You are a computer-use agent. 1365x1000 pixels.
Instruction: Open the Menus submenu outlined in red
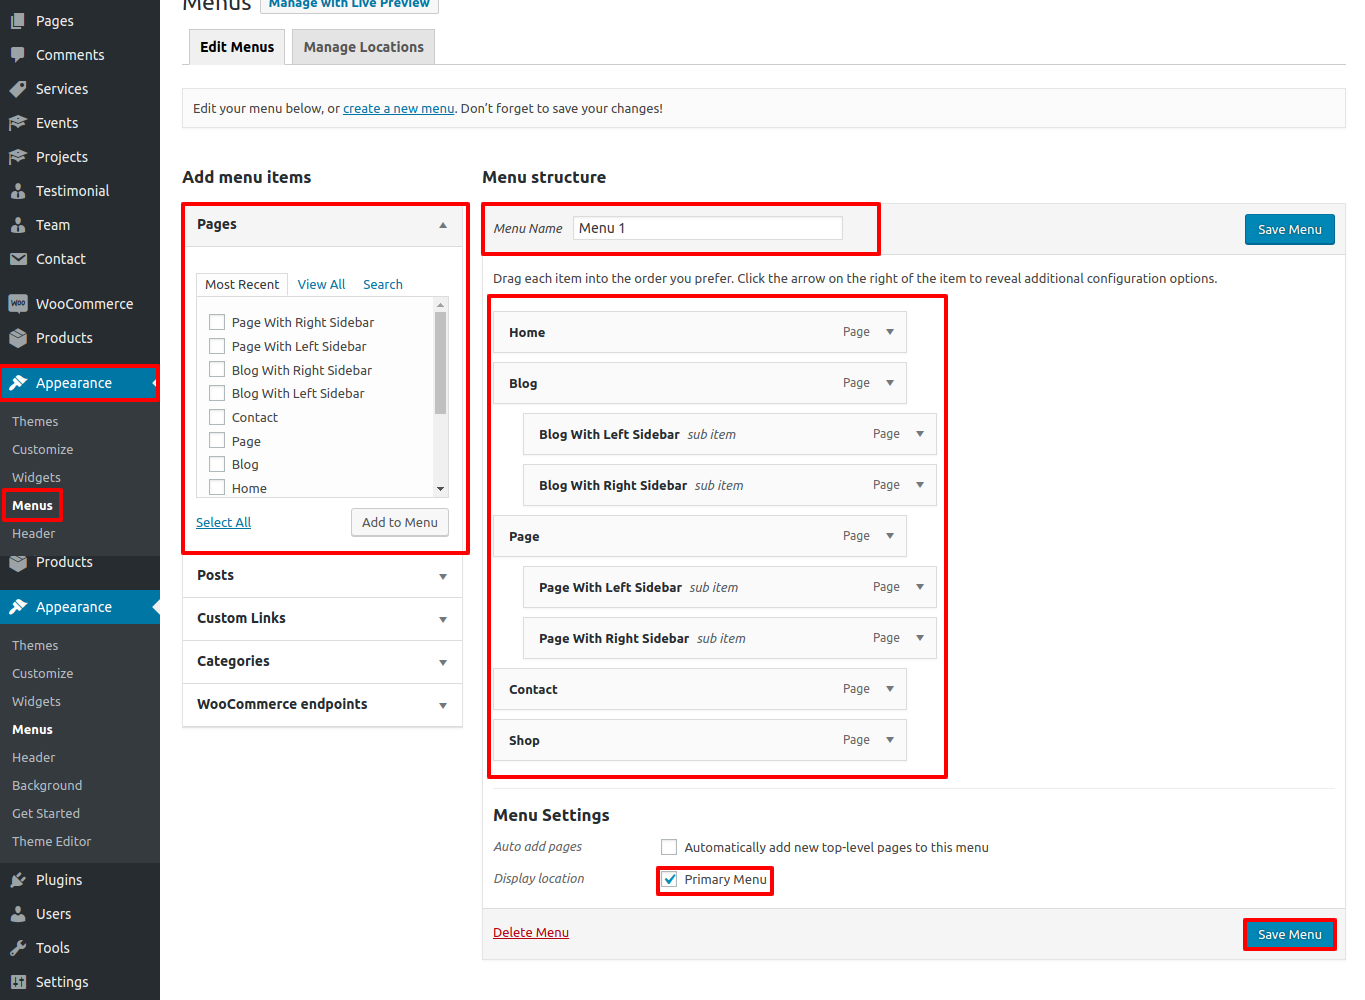[x=32, y=505]
